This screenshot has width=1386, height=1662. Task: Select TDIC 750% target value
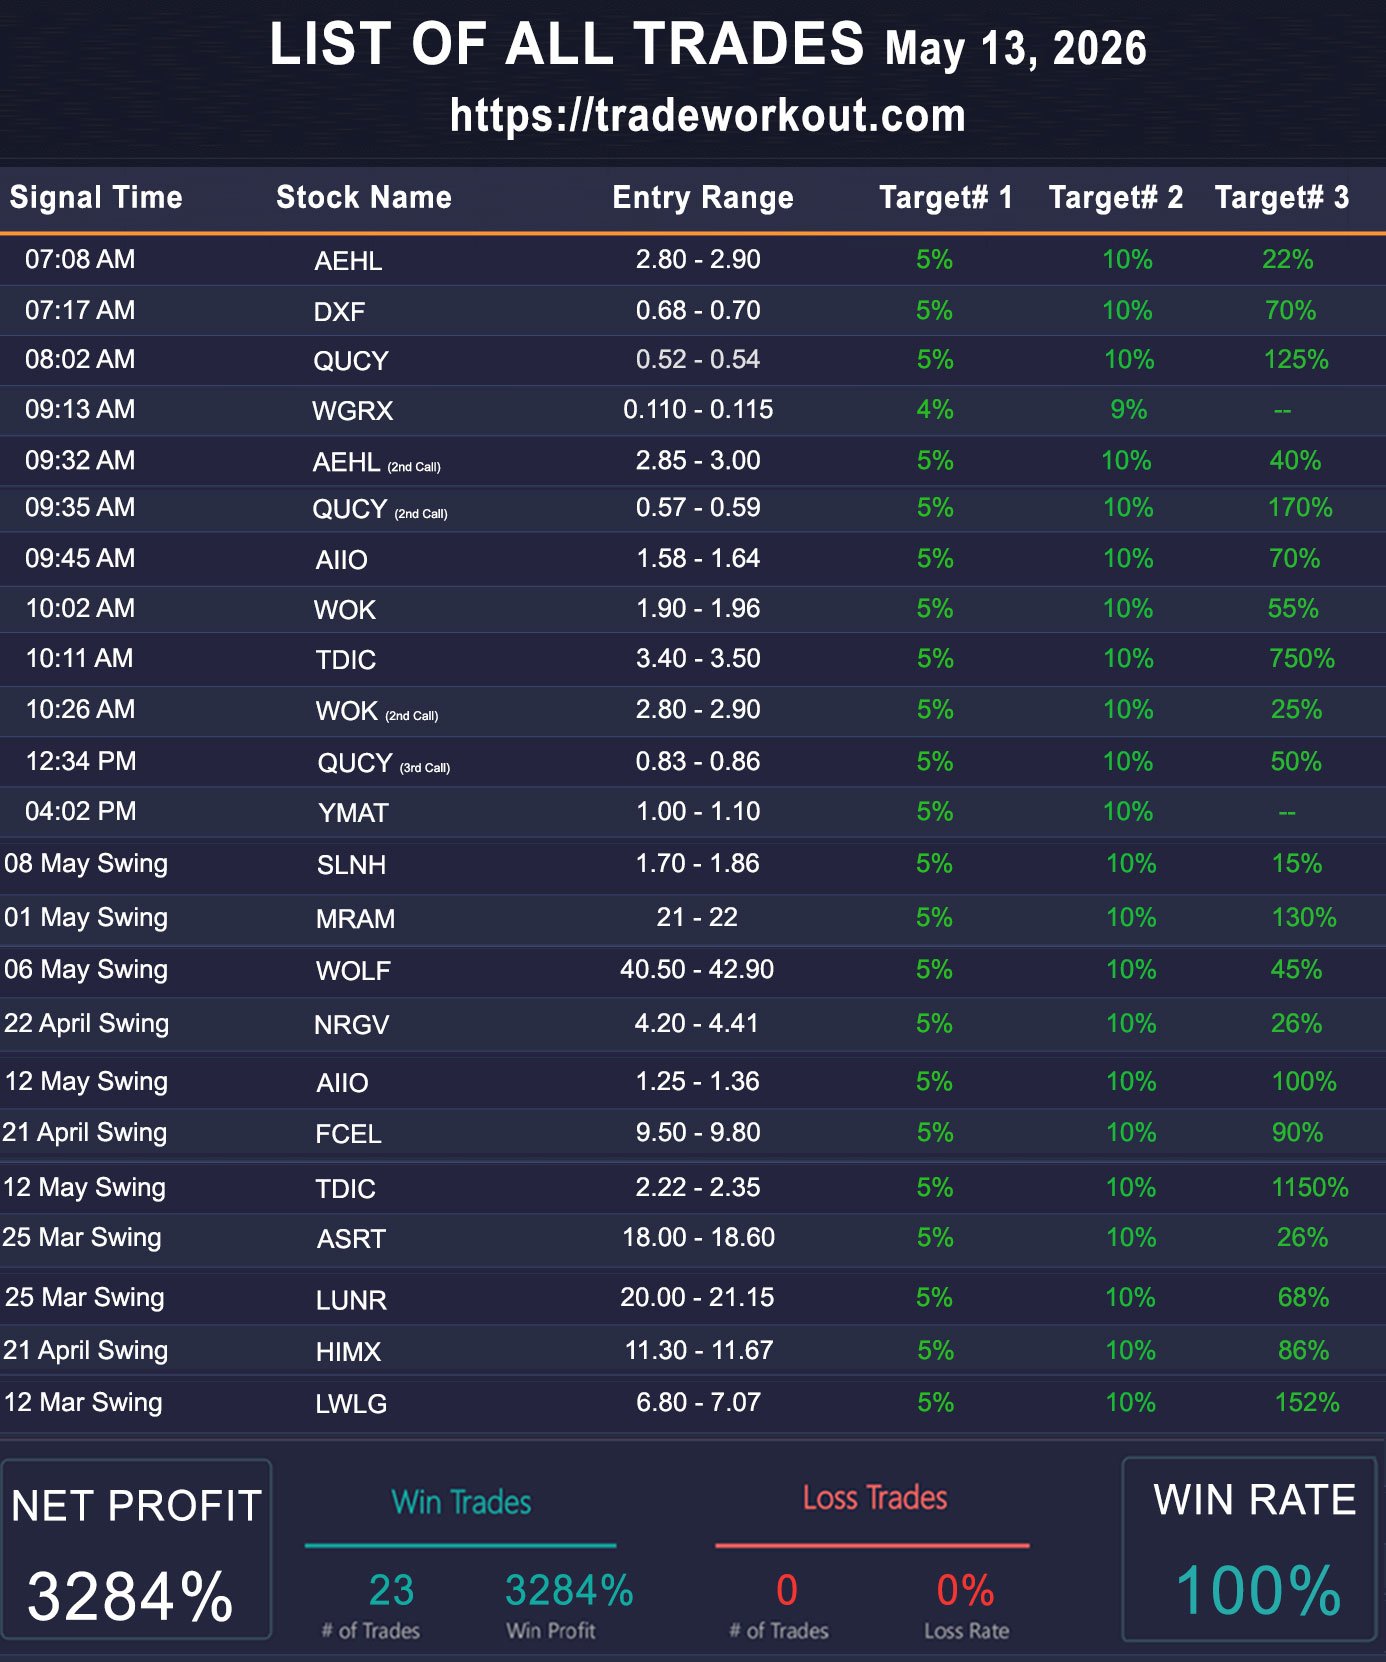1301,658
